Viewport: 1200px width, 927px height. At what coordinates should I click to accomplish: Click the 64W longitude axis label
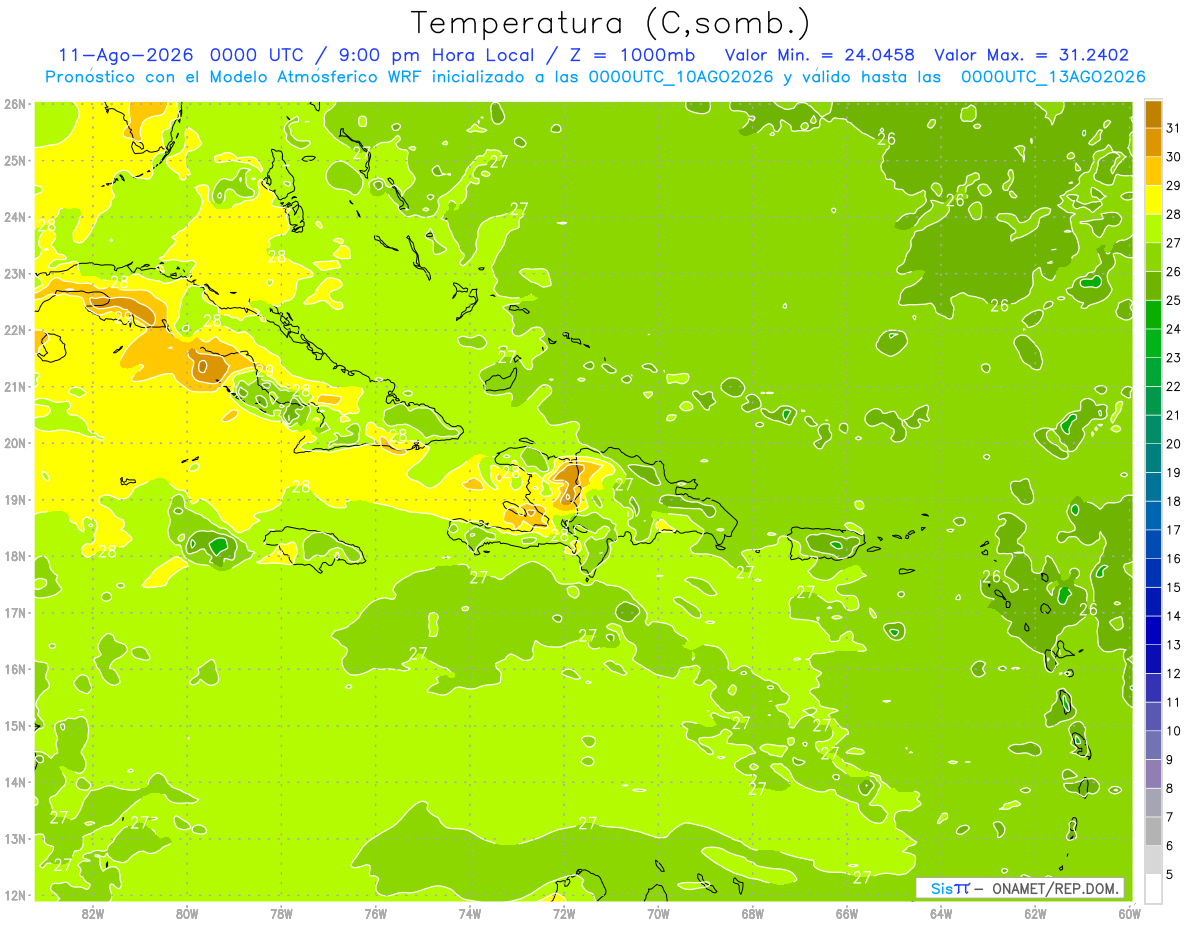[x=941, y=914]
